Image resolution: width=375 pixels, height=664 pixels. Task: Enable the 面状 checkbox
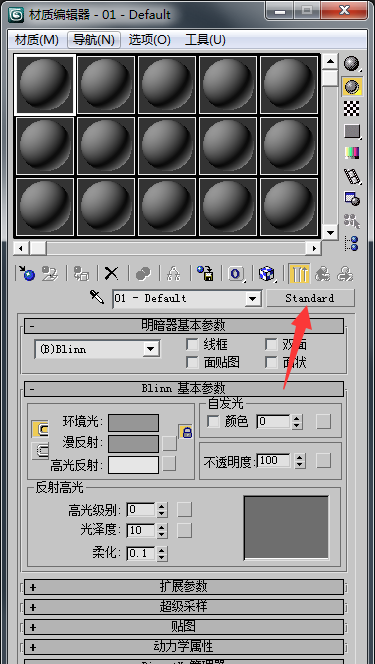click(271, 362)
